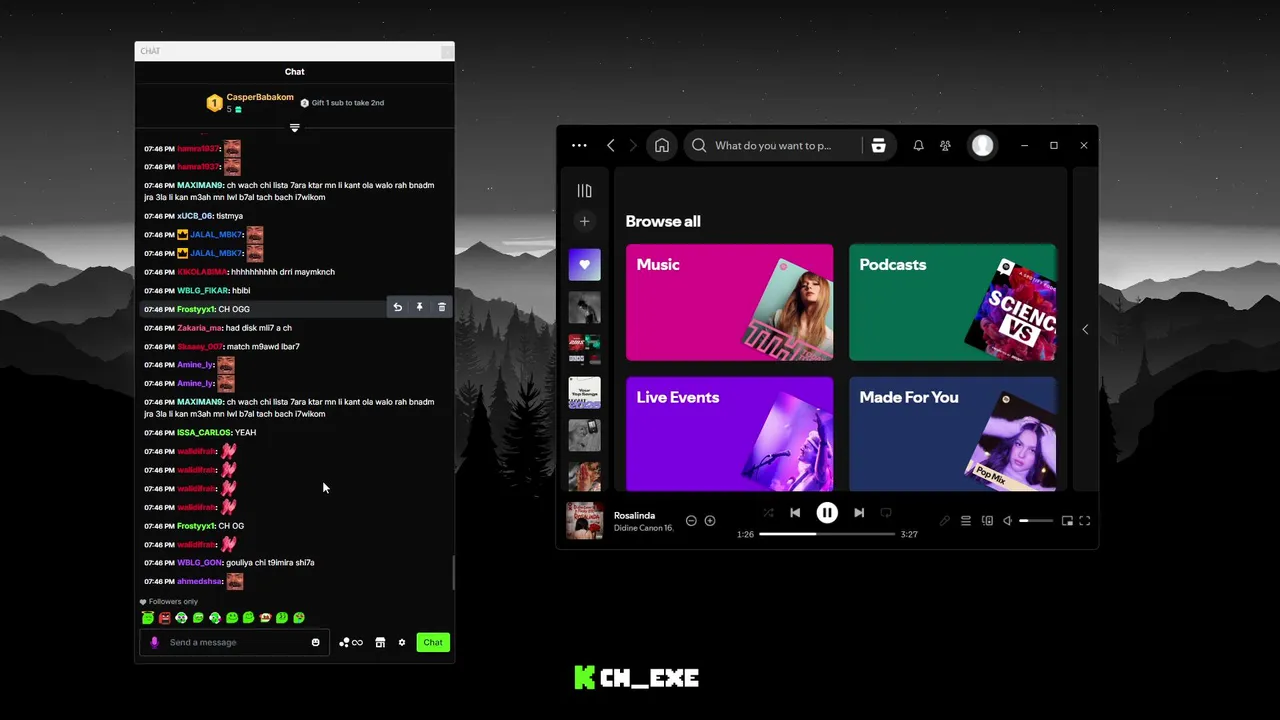Expand Your Library in Spotify sidebar
The image size is (1280, 720).
(x=584, y=191)
